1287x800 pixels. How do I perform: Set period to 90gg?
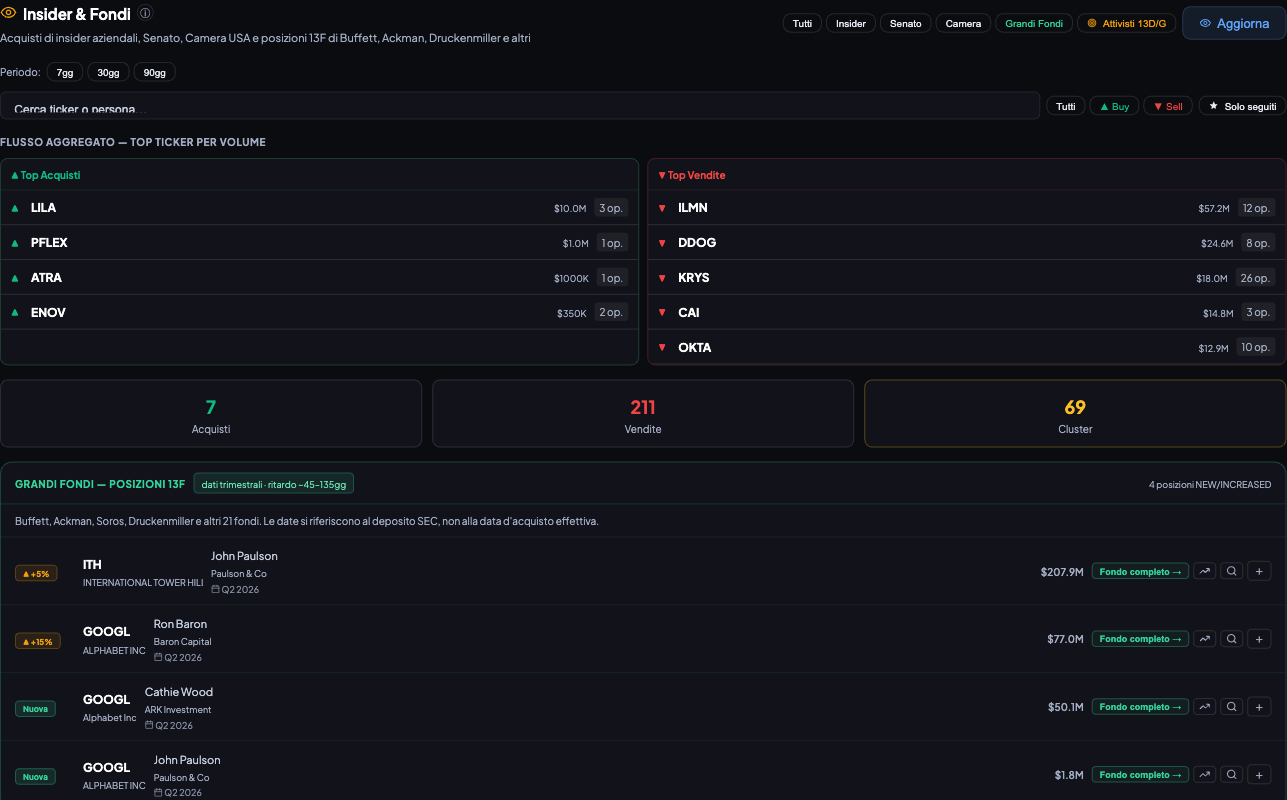click(155, 73)
